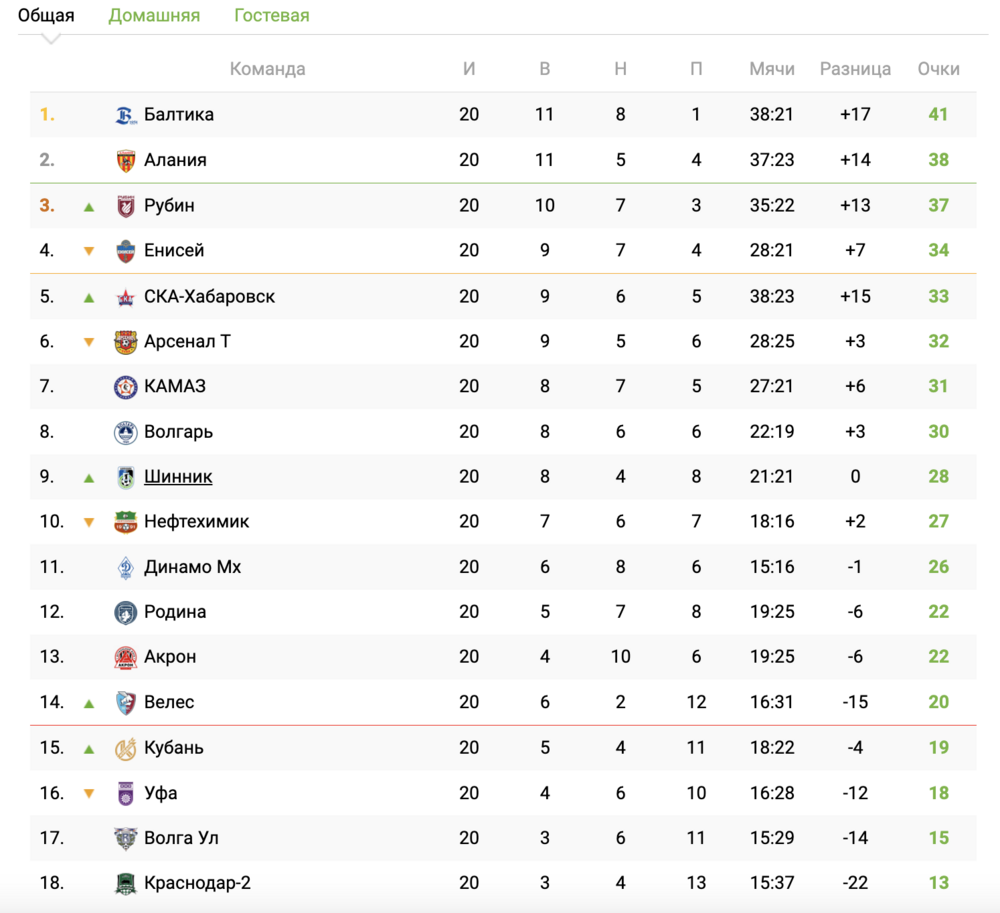Click the green up arrow beside Велес
The height and width of the screenshot is (913, 1000).
pyautogui.click(x=89, y=704)
